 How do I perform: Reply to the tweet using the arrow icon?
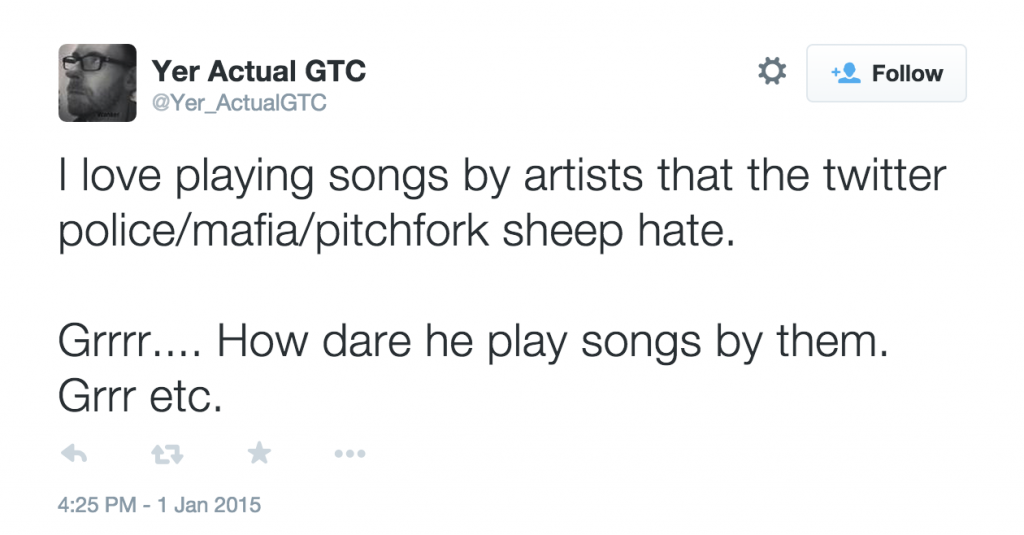[x=75, y=454]
